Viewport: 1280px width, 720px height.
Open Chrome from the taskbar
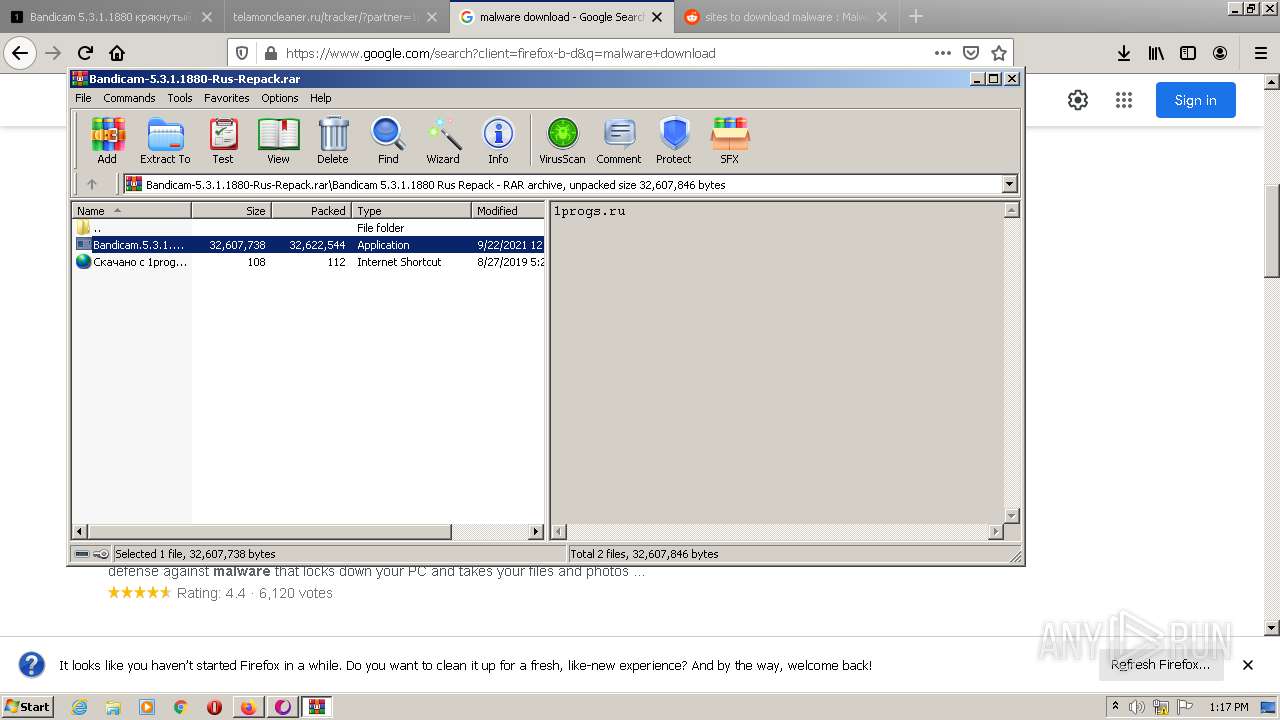(181, 707)
